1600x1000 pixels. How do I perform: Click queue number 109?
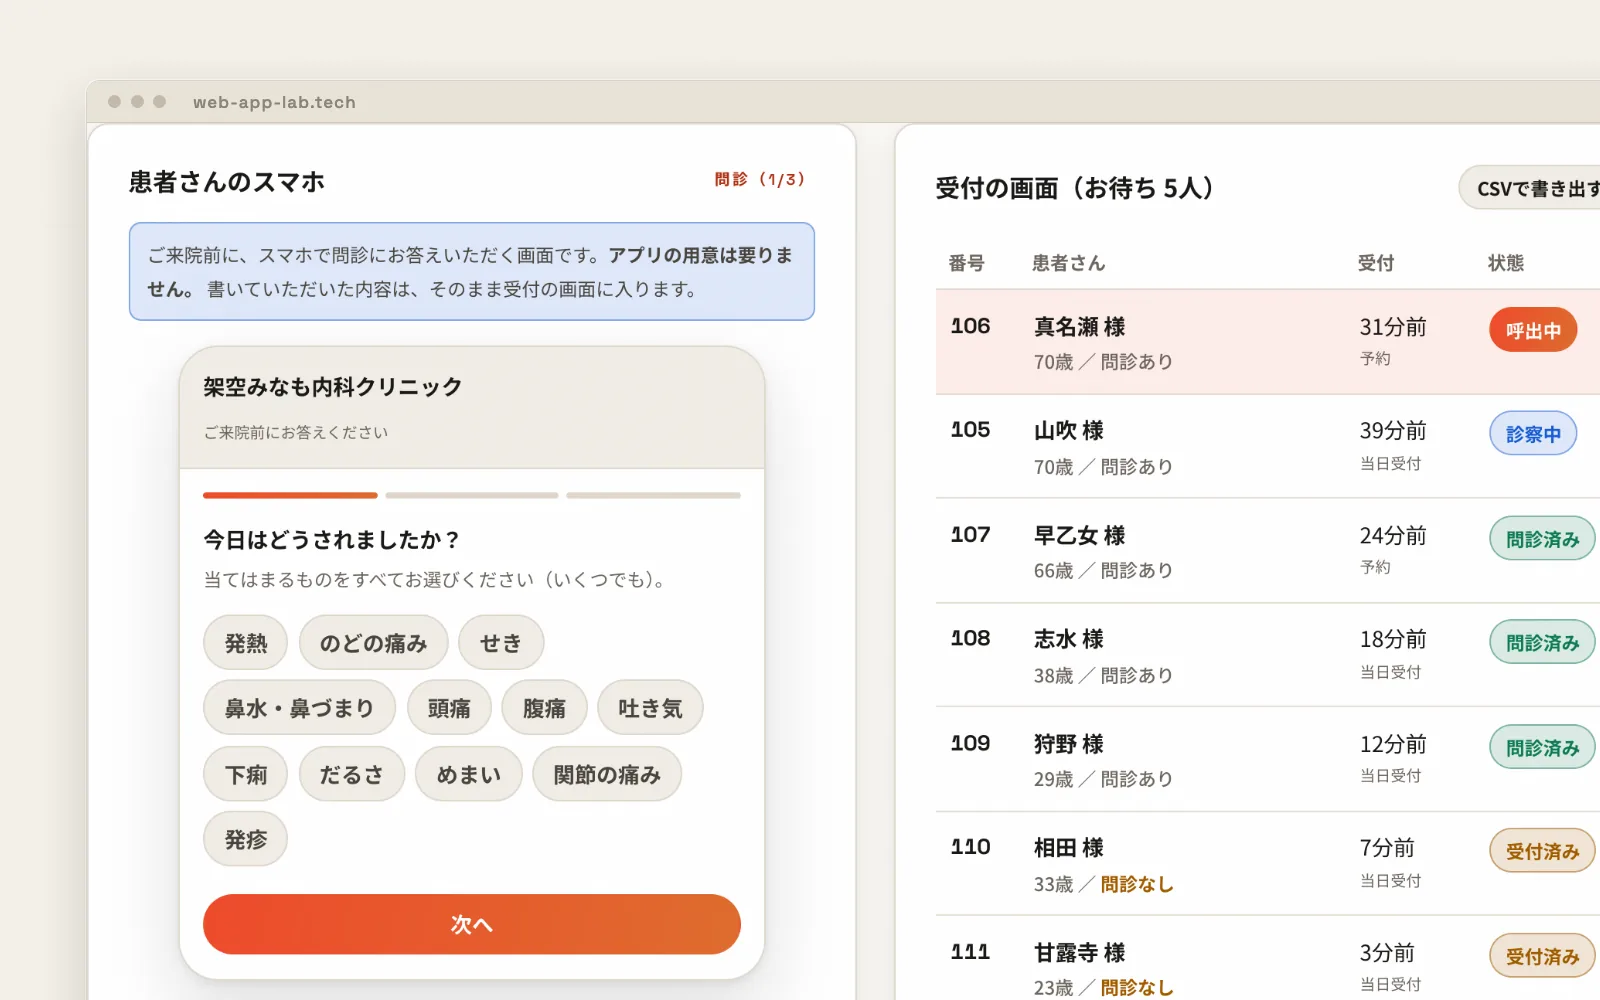pos(970,743)
